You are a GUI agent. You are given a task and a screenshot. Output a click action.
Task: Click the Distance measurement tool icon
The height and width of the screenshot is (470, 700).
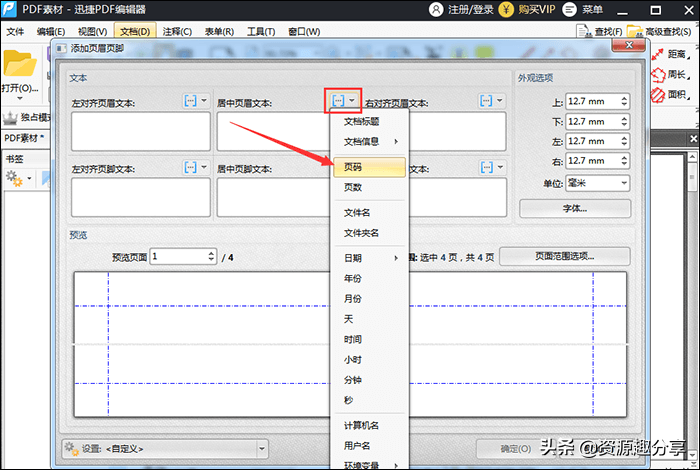point(658,54)
